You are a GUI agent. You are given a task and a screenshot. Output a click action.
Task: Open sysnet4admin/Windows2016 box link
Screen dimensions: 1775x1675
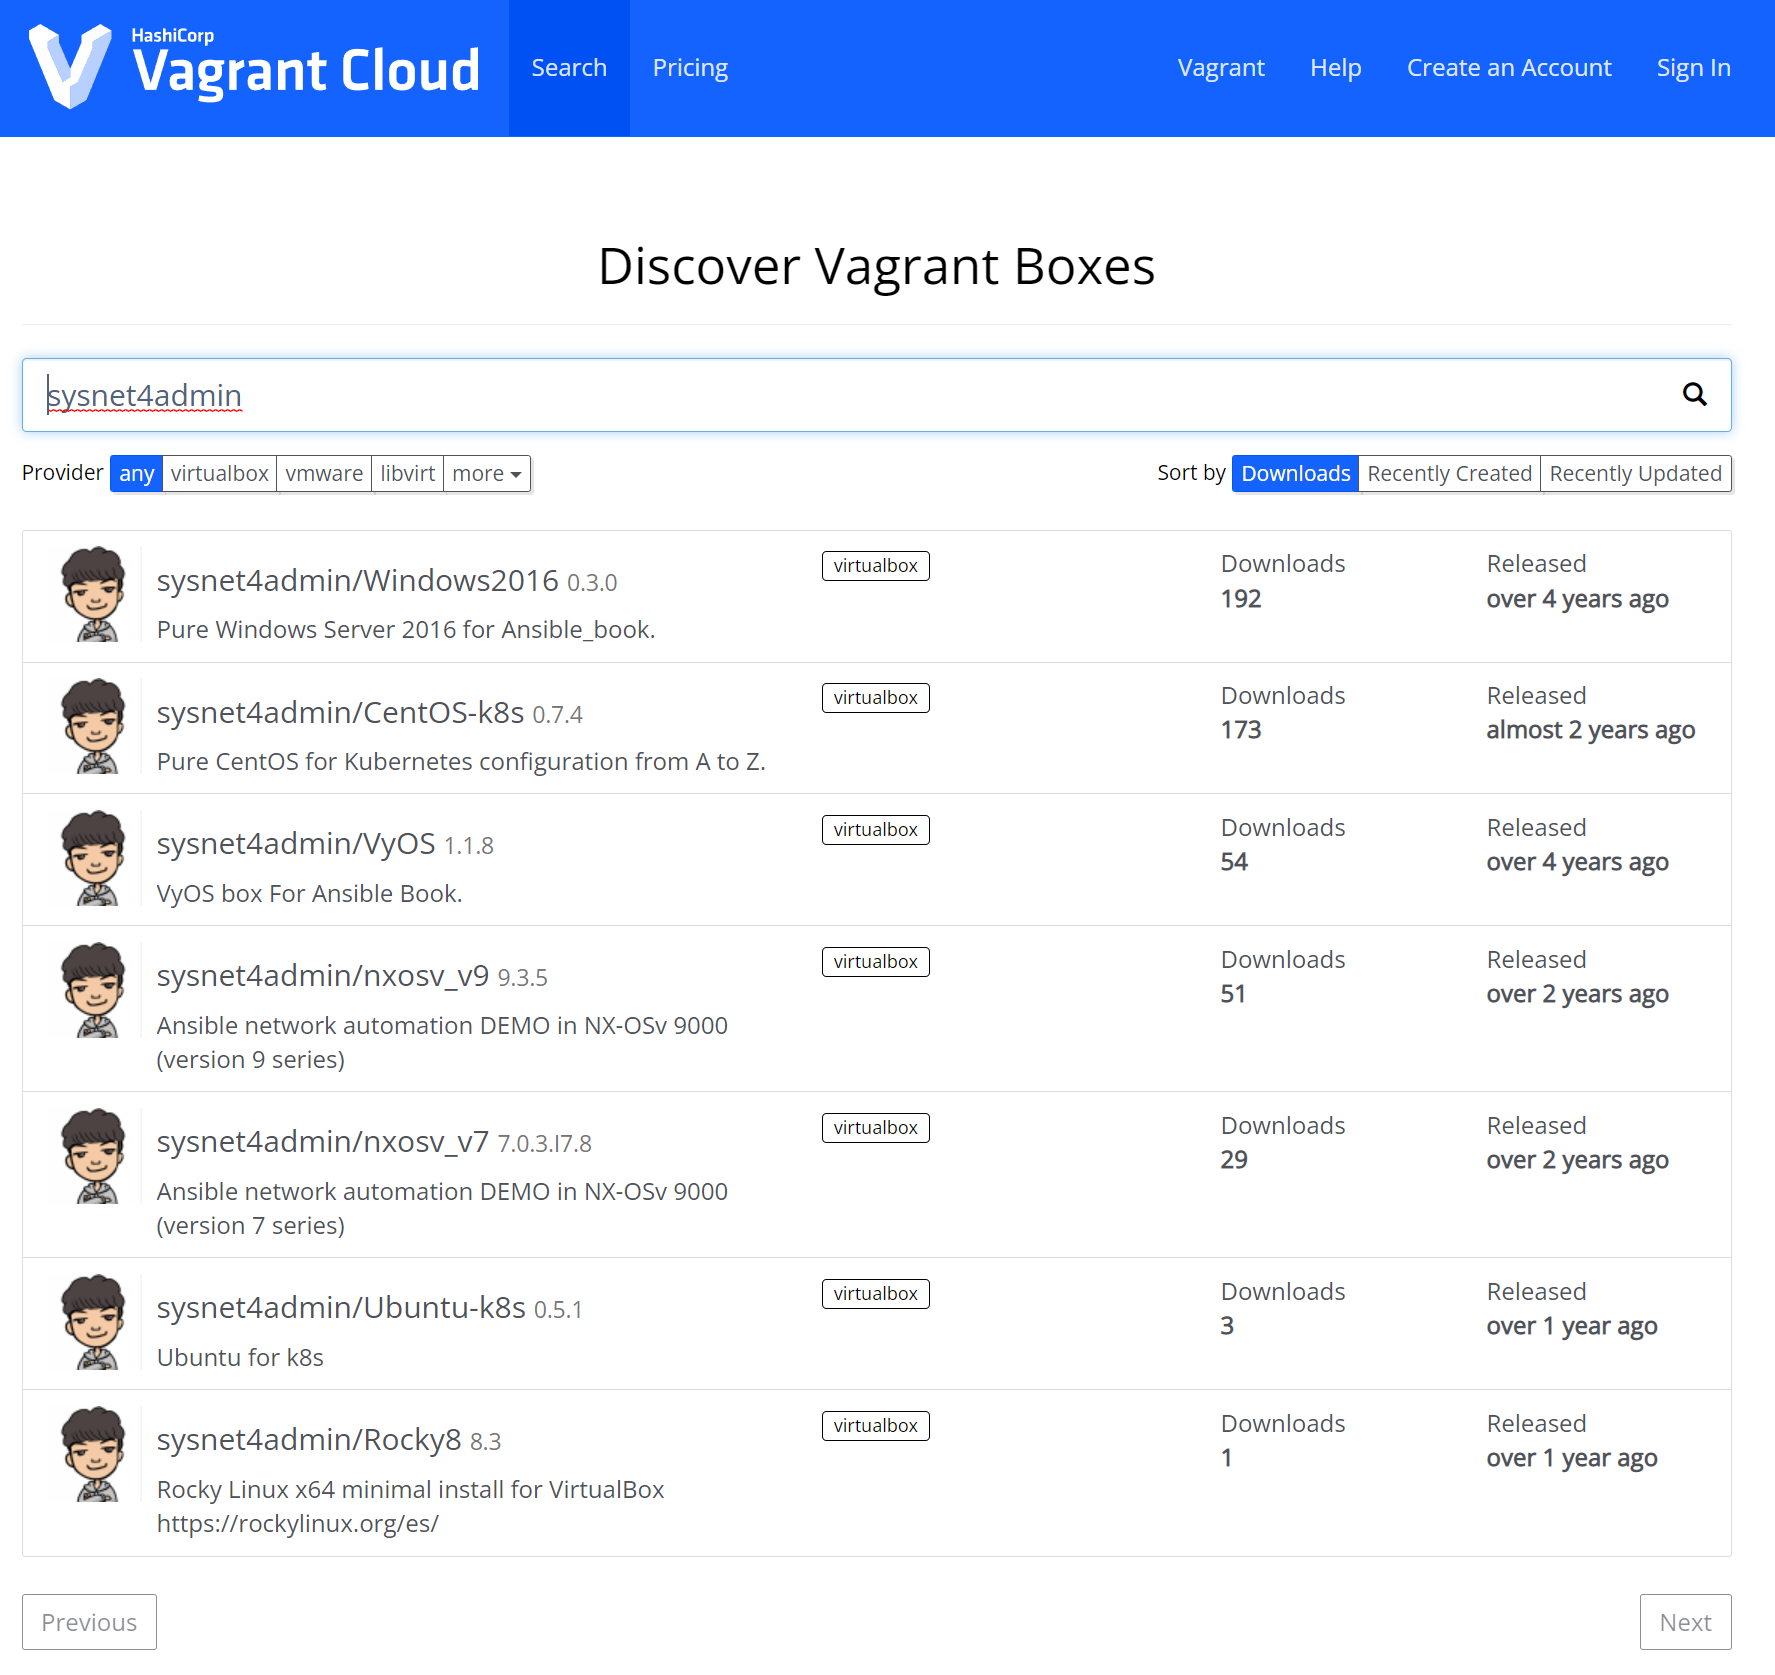tap(357, 580)
